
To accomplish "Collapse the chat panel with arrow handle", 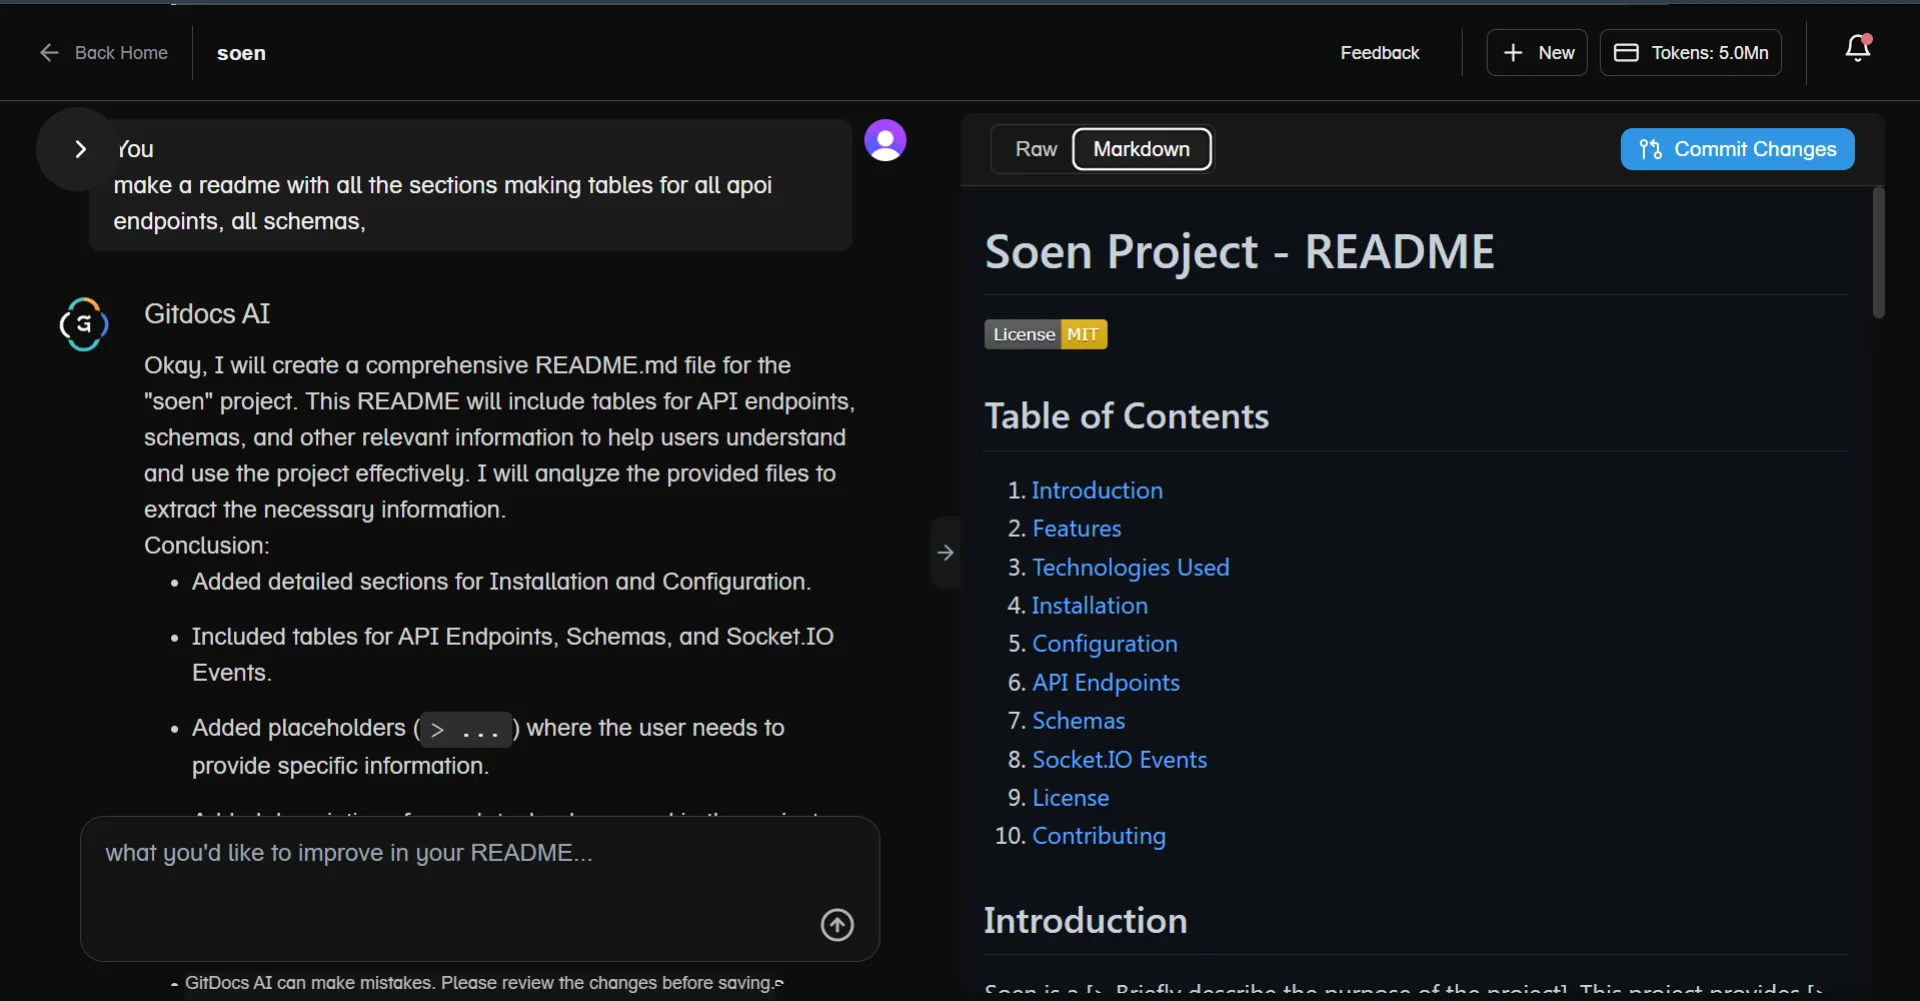I will tap(945, 552).
